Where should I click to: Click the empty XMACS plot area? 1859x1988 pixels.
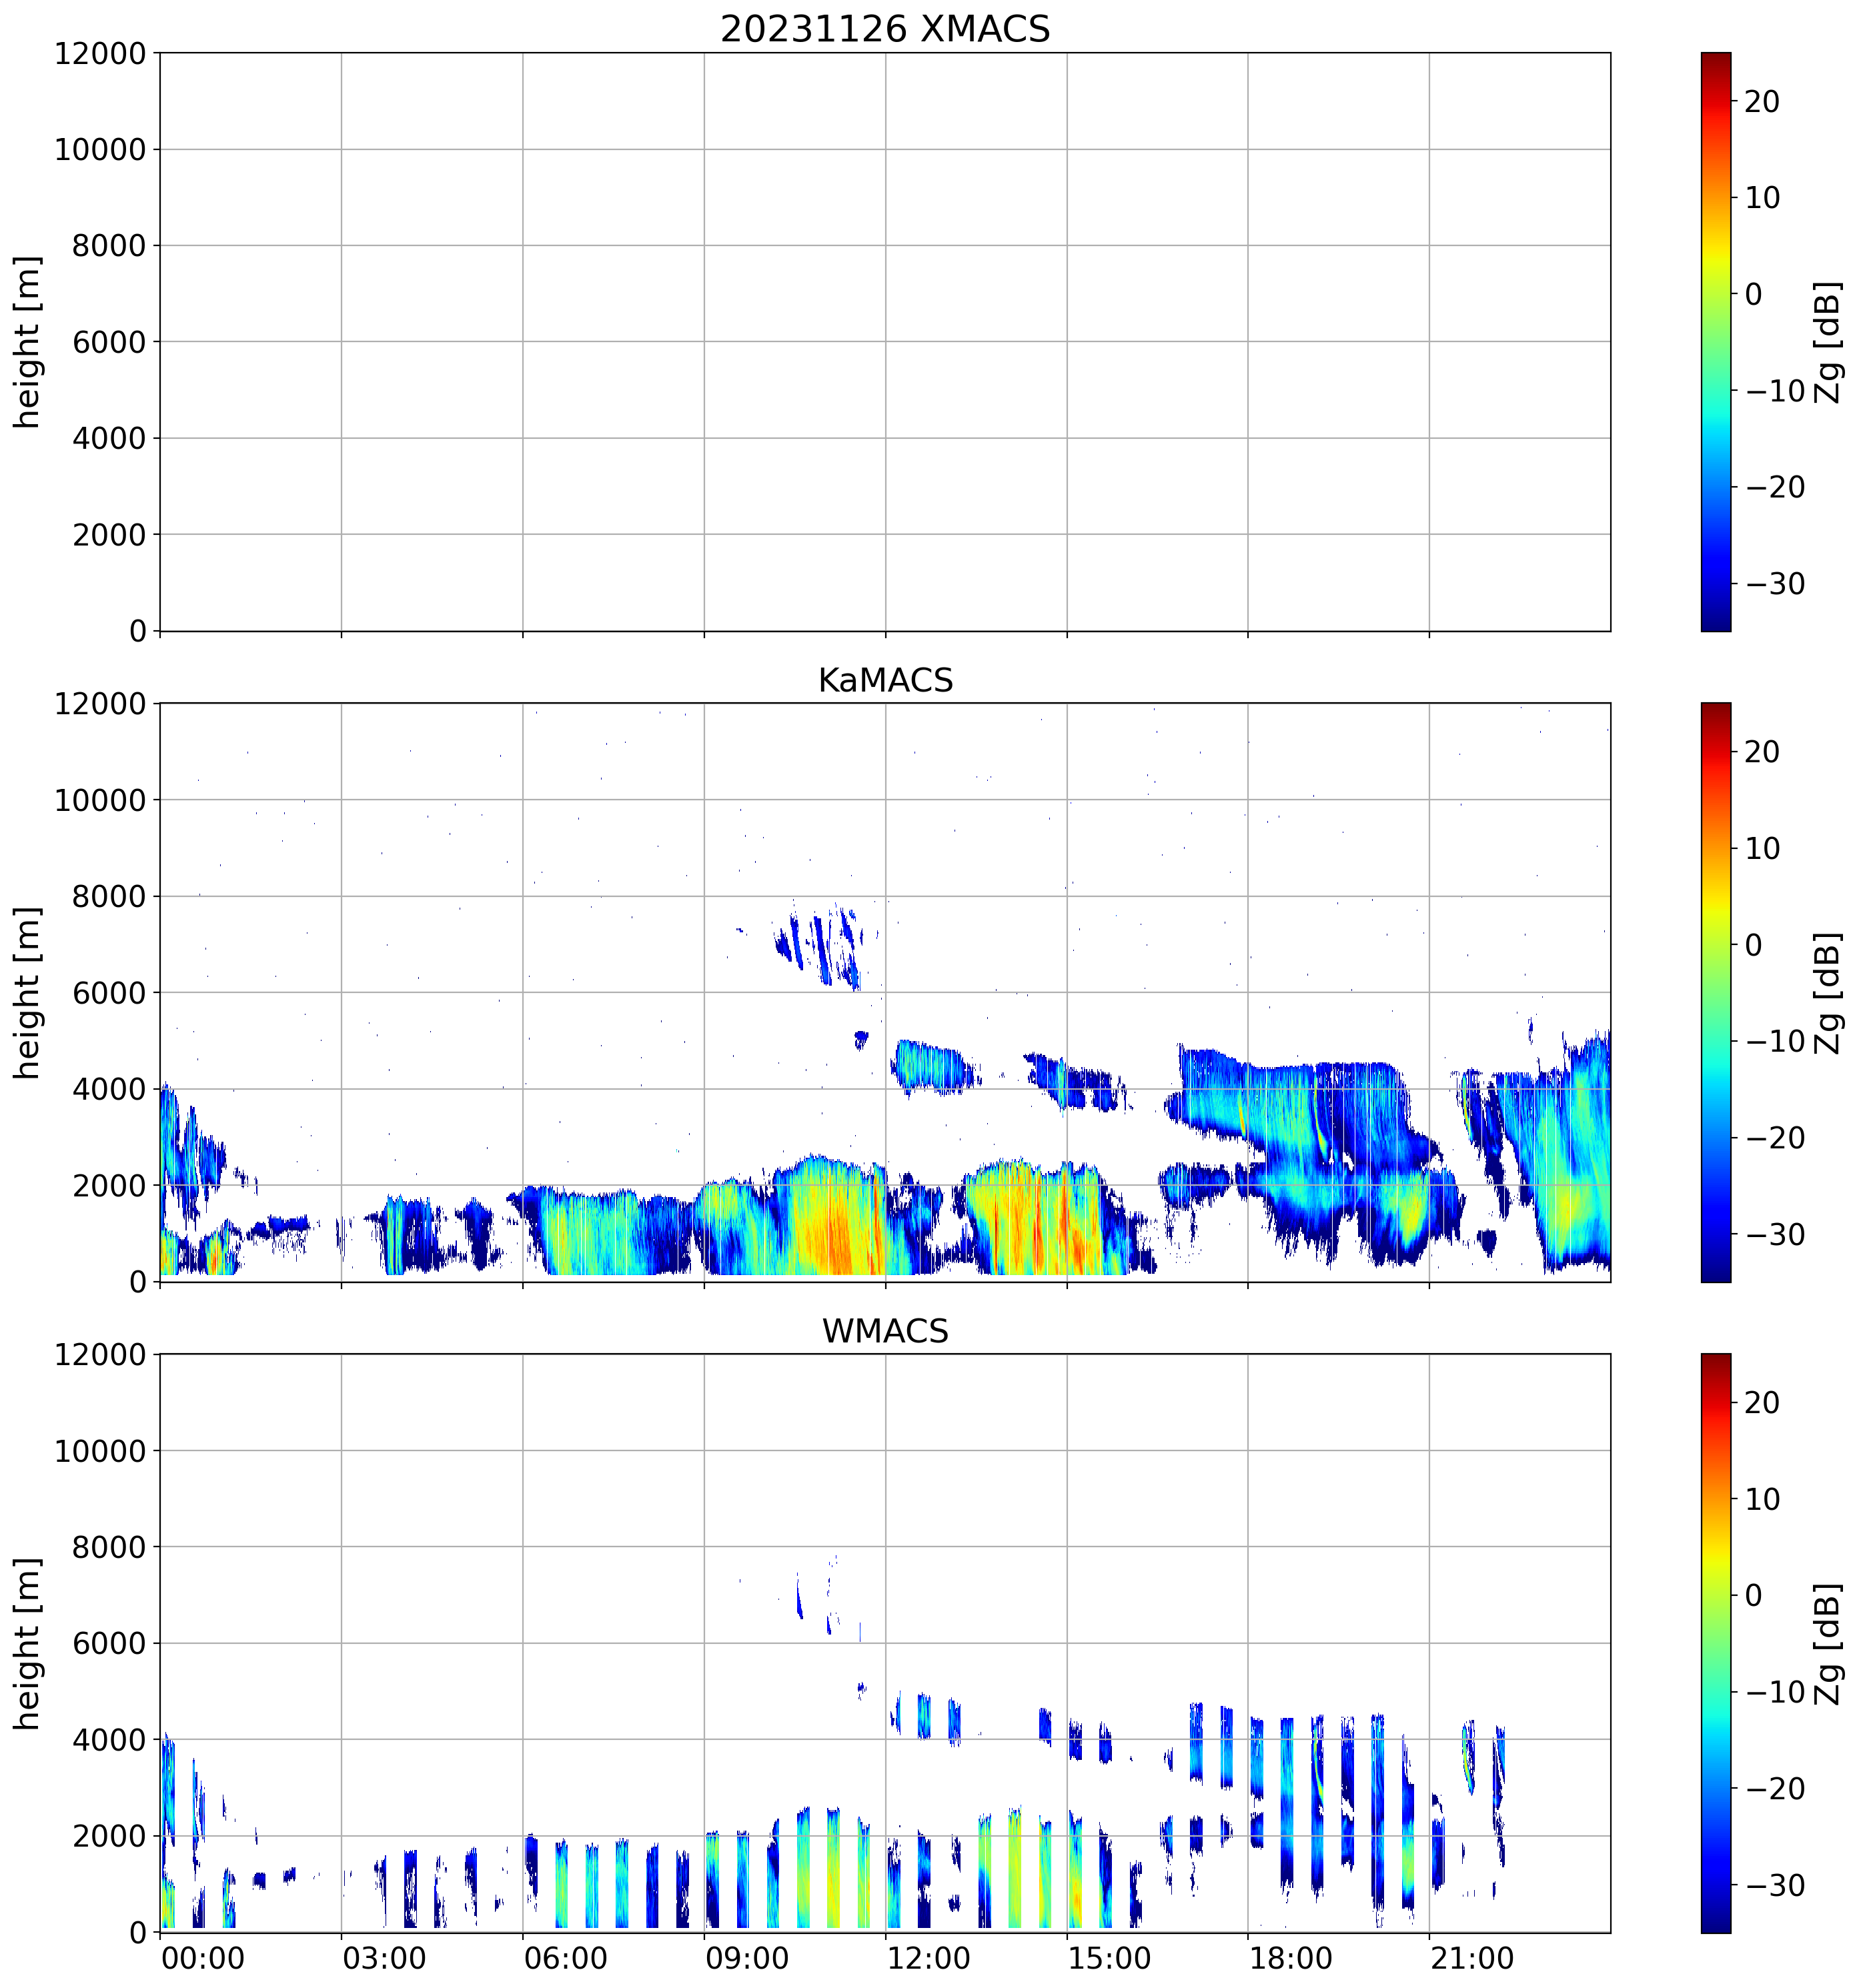[884, 341]
